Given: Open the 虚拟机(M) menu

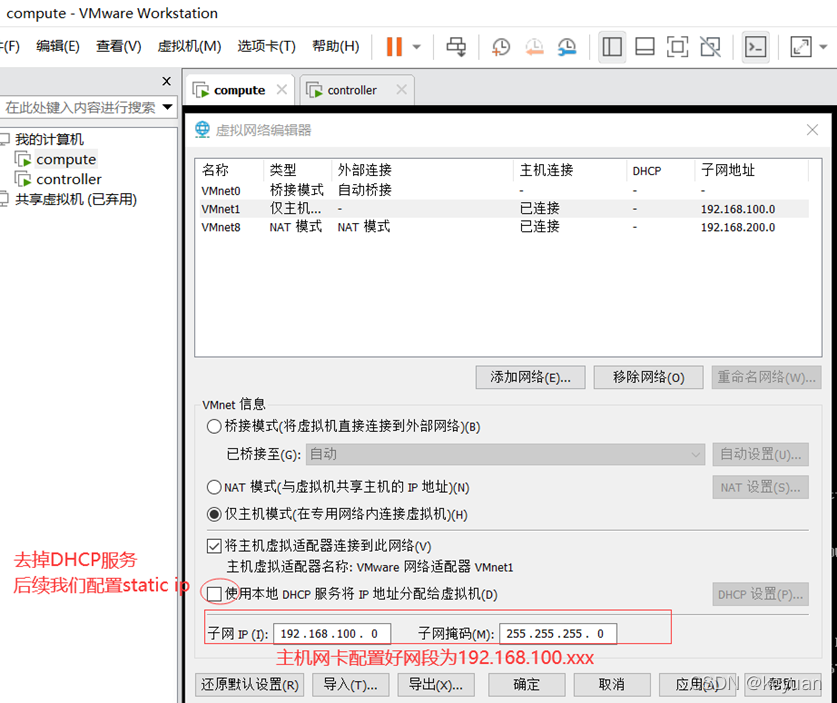Looking at the screenshot, I should (189, 46).
